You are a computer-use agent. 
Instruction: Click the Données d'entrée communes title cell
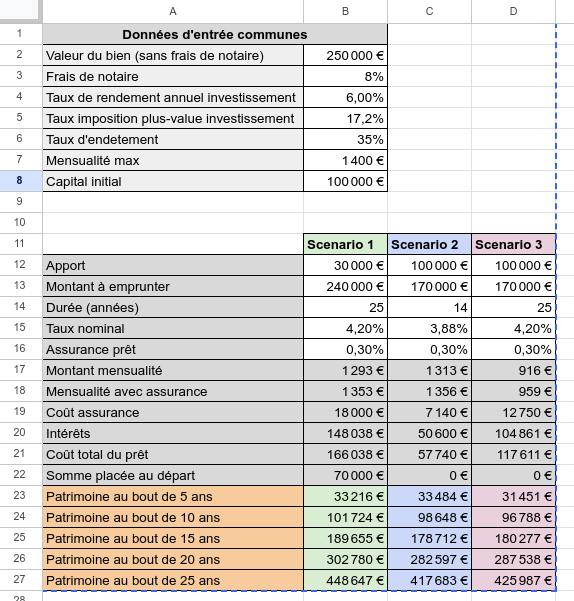click(x=215, y=34)
